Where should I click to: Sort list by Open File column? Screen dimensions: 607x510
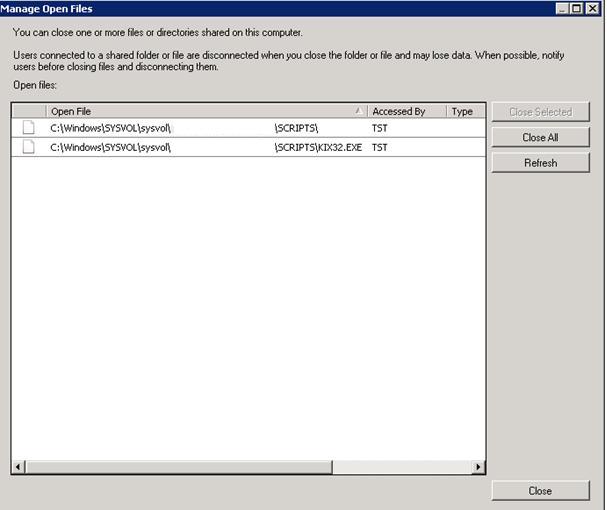point(200,111)
